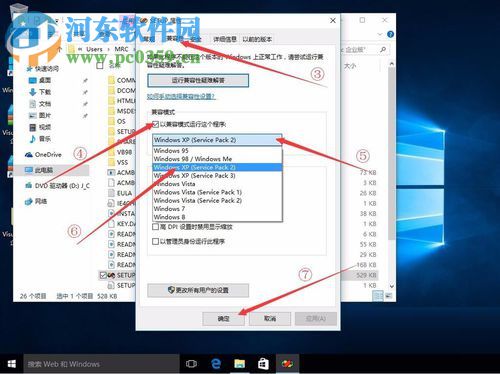Select the VSS folder in file list
Image resolution: width=500 pixels, height=374 pixels.
tap(118, 162)
